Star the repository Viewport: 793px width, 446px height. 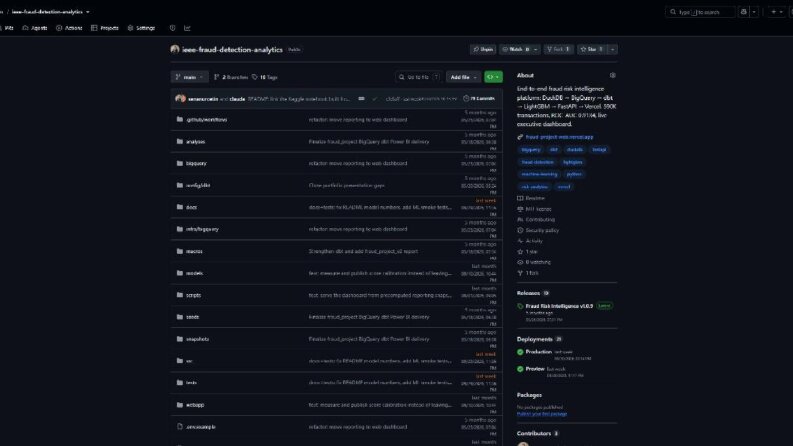coord(591,49)
